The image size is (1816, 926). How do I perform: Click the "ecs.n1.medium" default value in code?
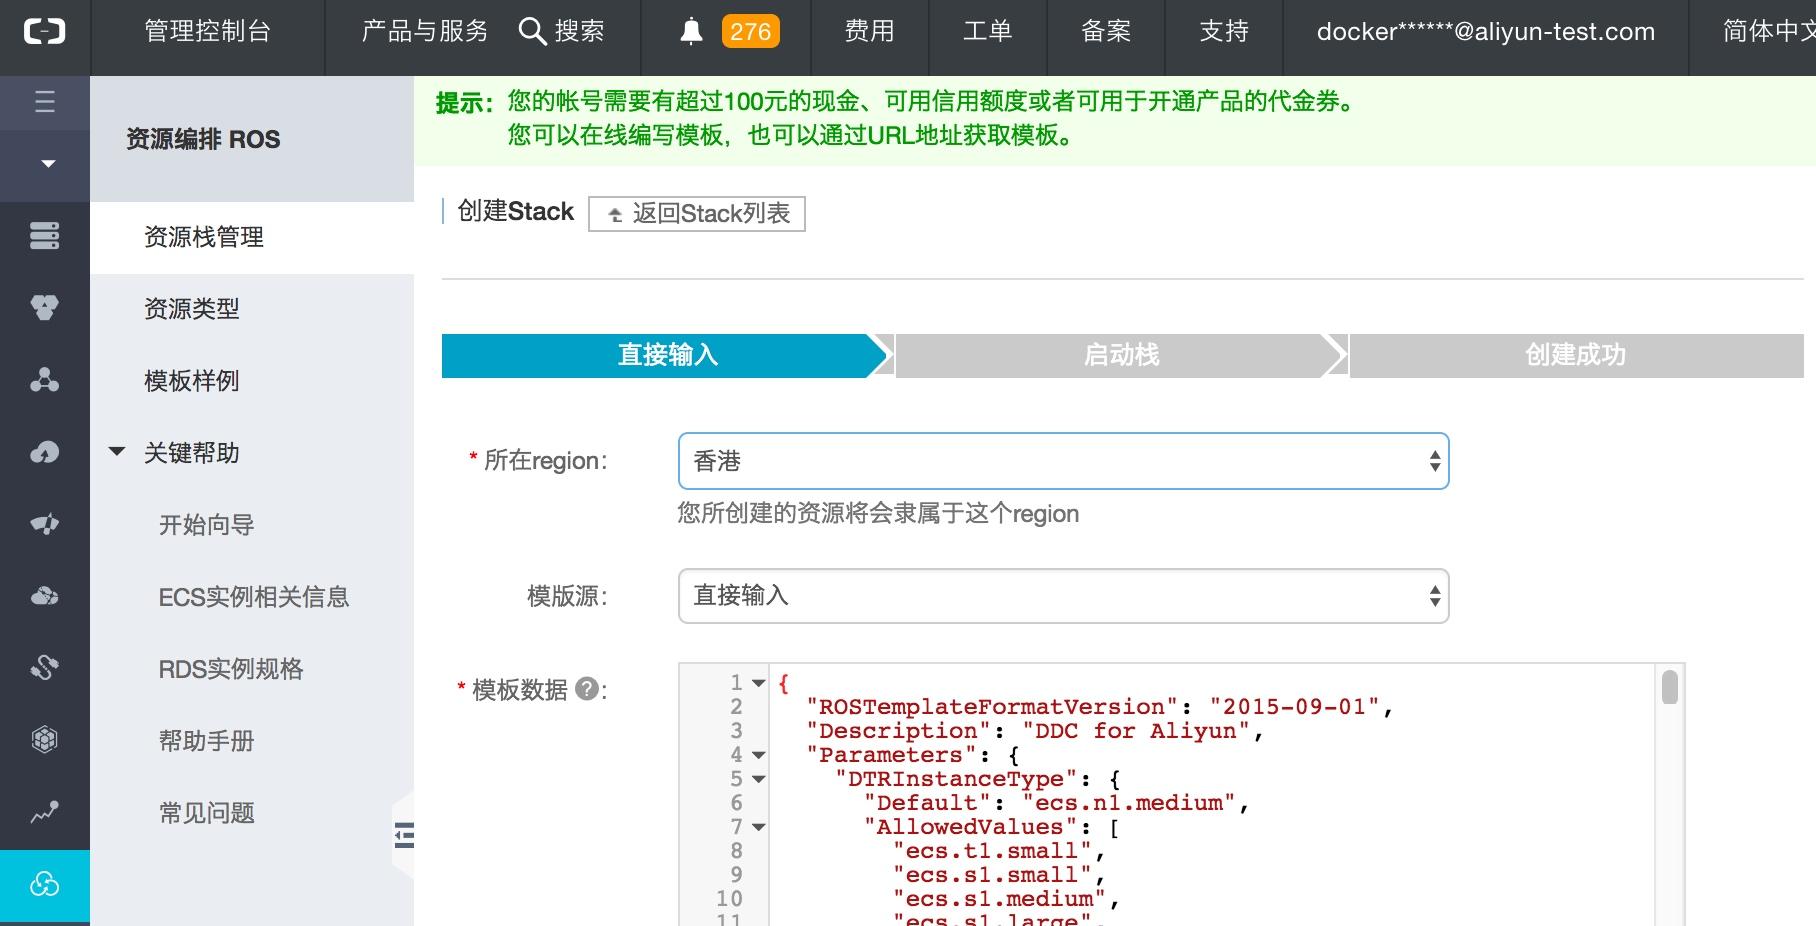[x=1129, y=803]
